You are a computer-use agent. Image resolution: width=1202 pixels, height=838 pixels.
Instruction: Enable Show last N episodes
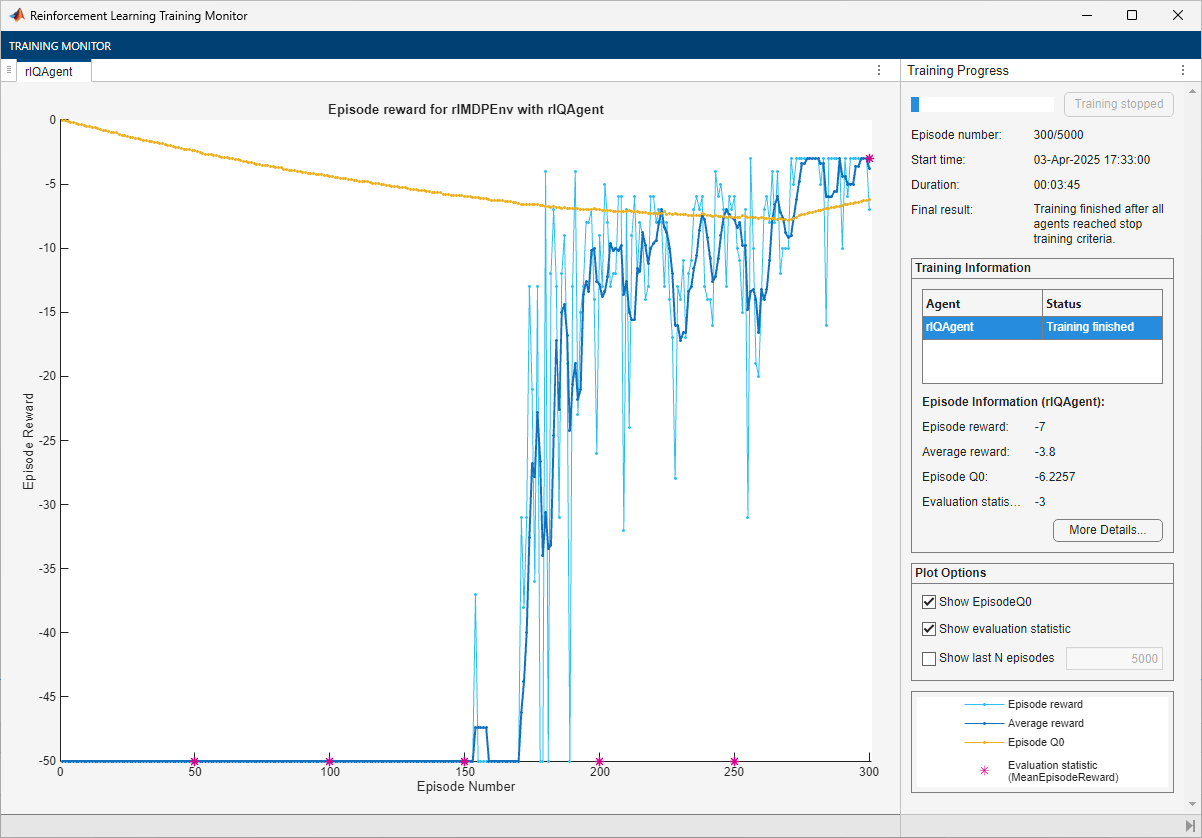tap(929, 658)
